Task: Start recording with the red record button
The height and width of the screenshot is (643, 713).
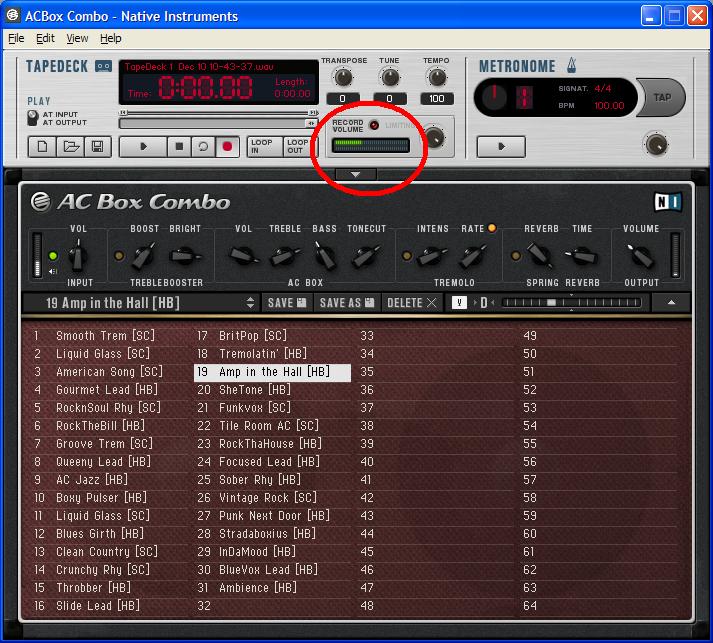Action: tap(227, 147)
